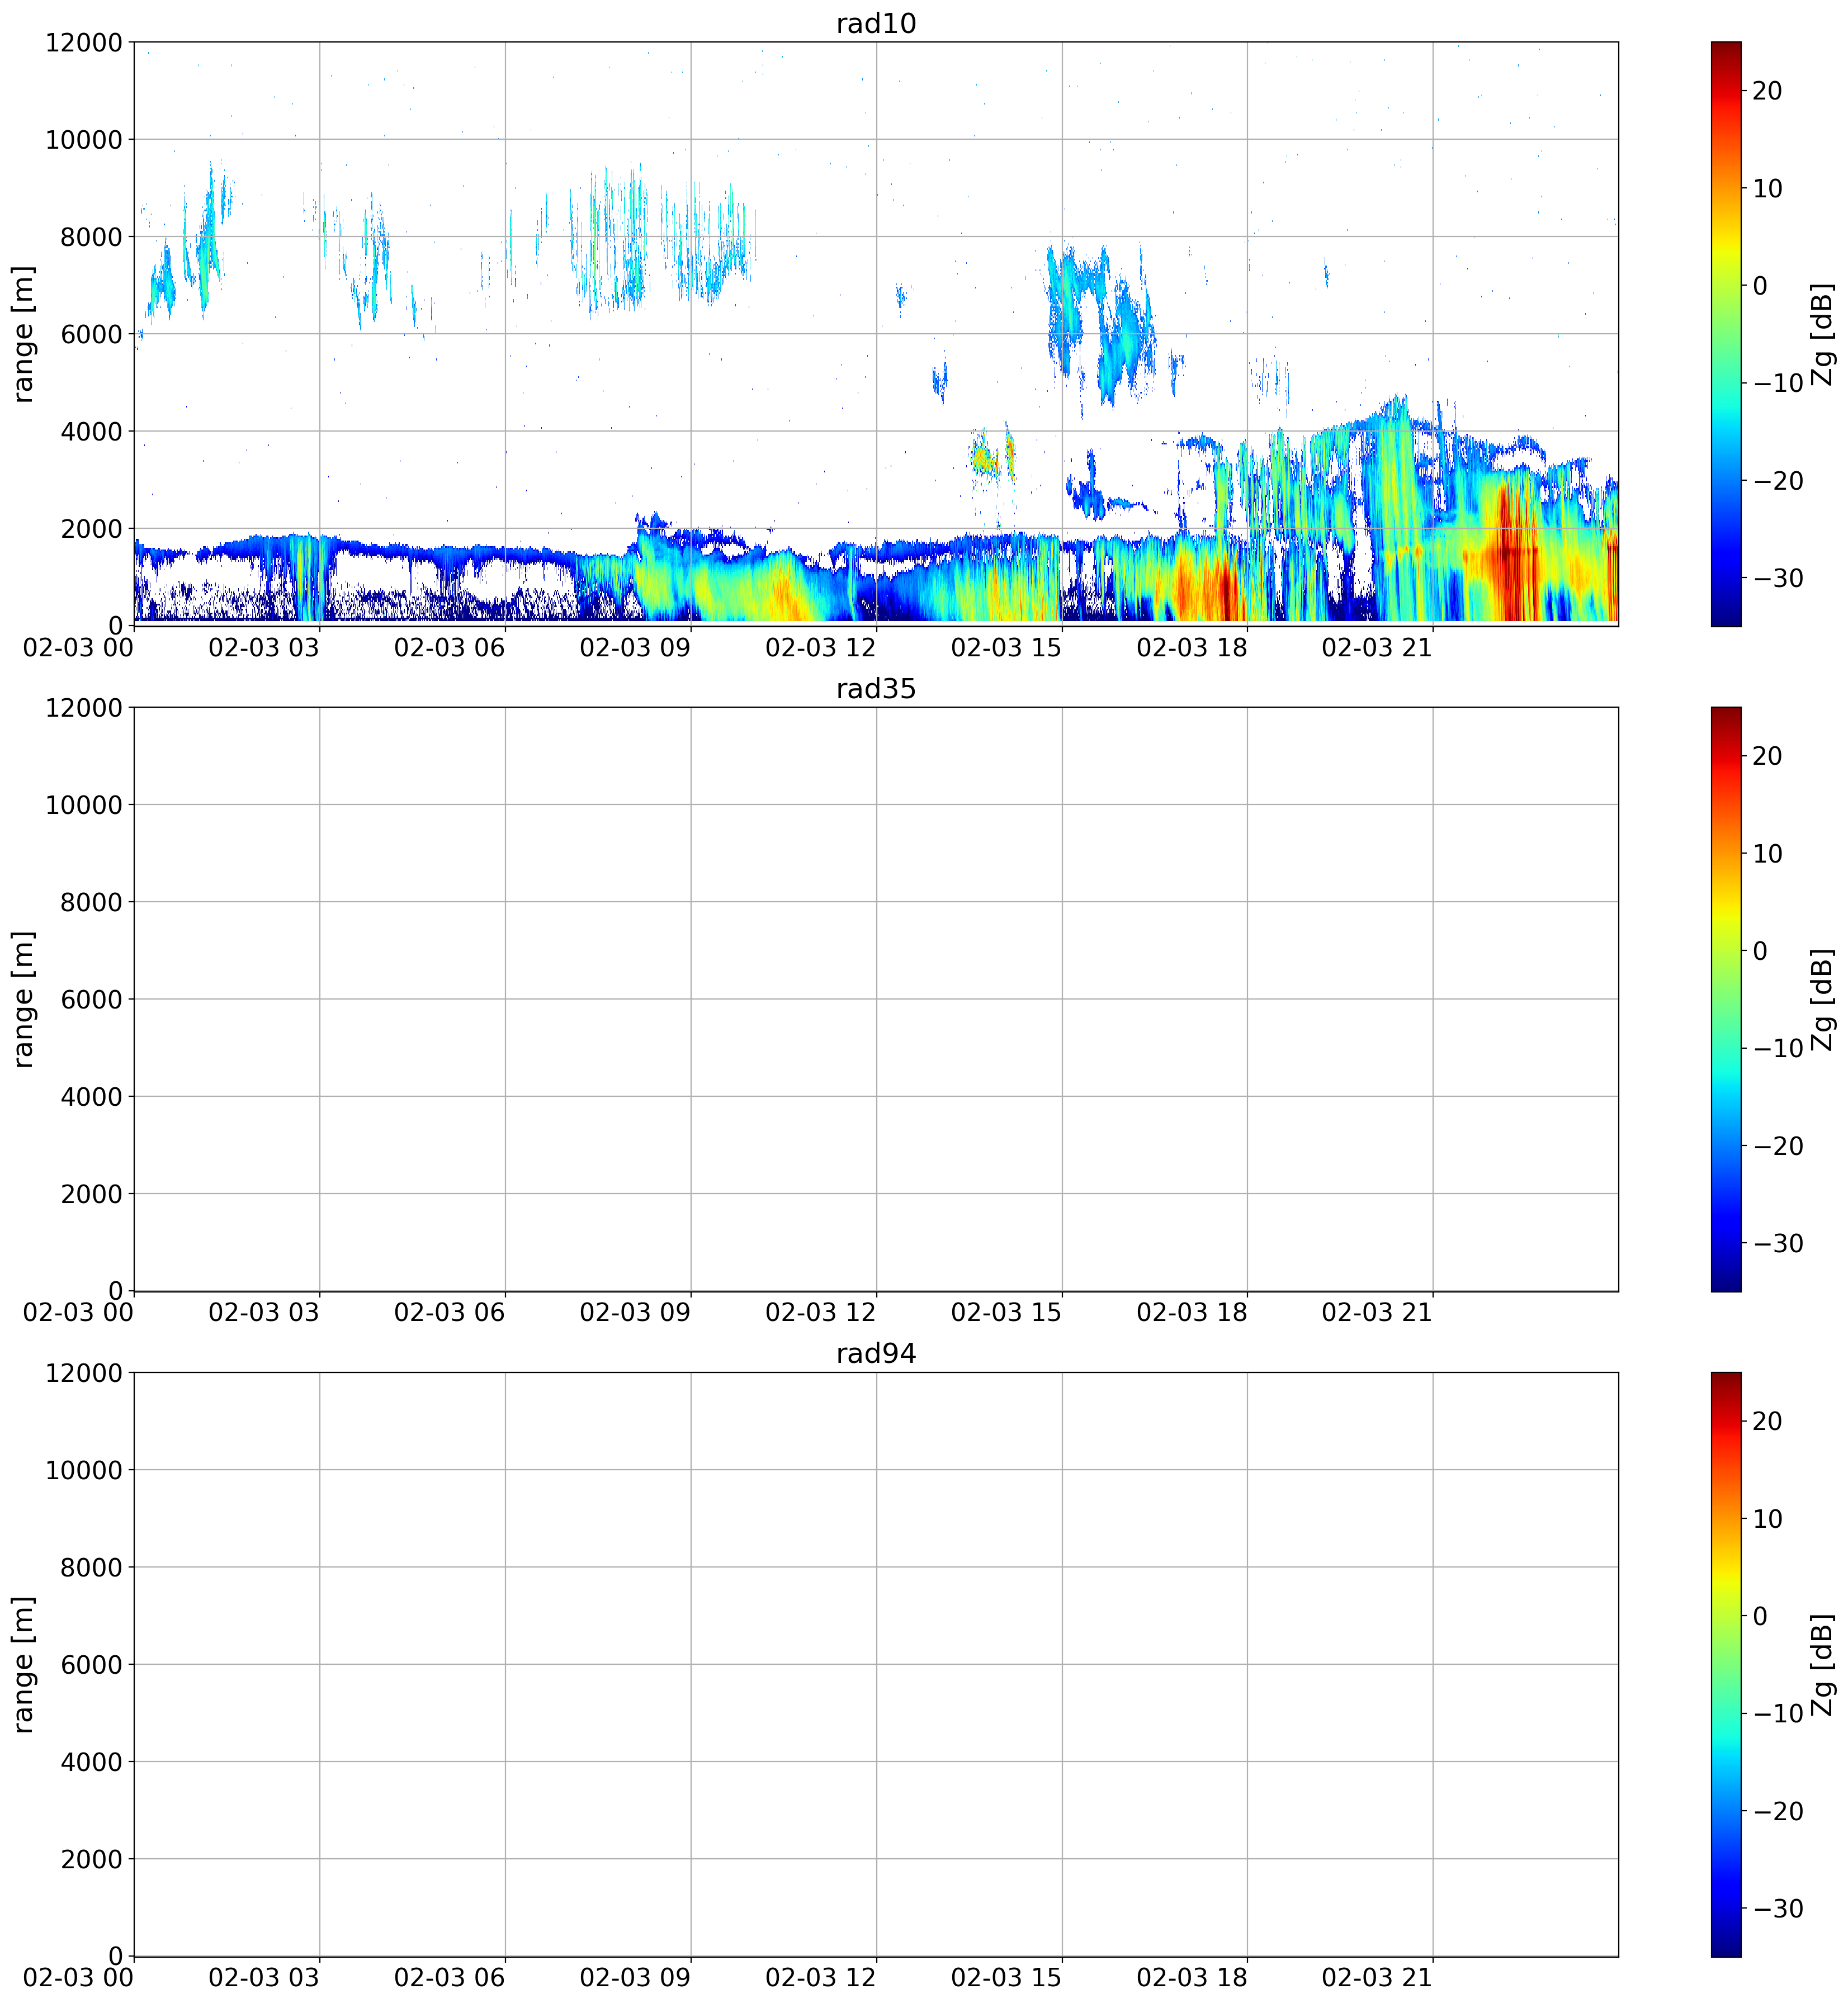Click the 02-03 12 tick label under rad10
Image resolution: width=1848 pixels, height=2003 pixels.
click(x=820, y=647)
